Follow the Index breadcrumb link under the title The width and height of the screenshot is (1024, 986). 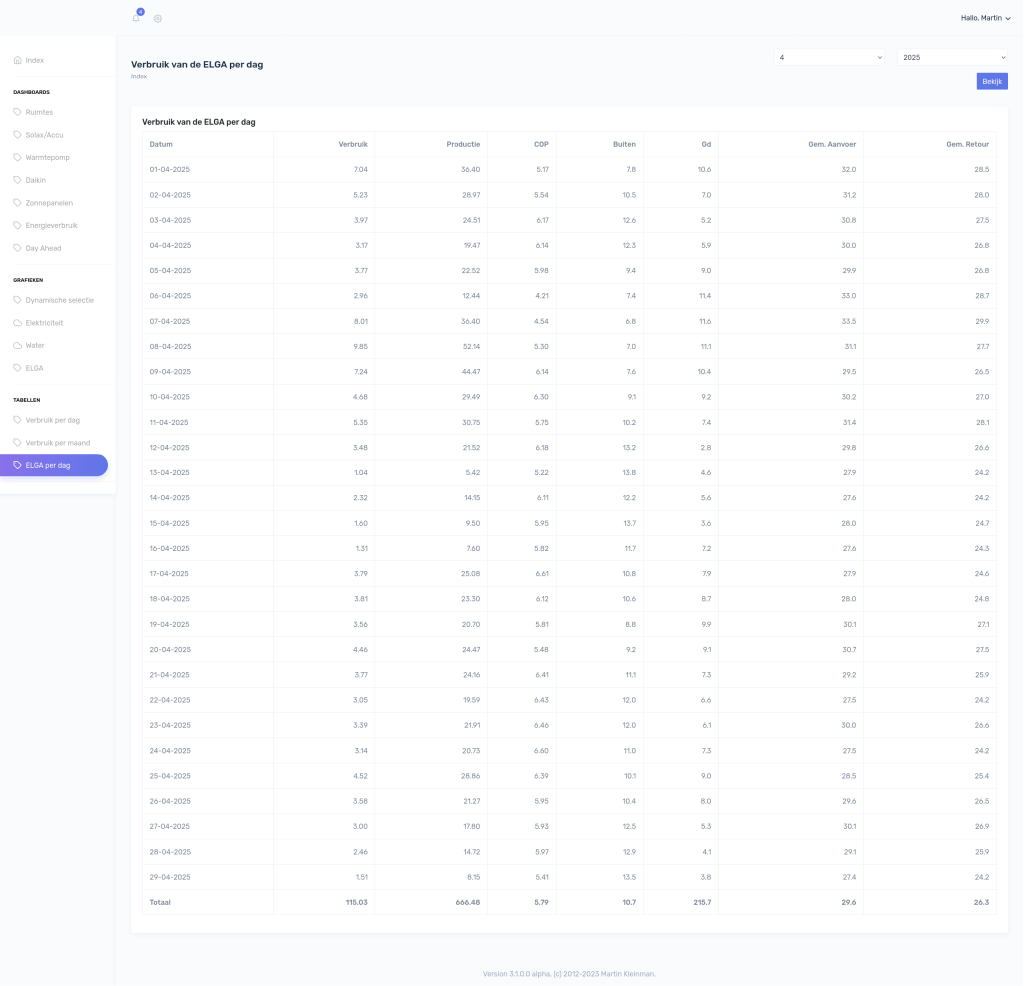pyautogui.click(x=139, y=76)
